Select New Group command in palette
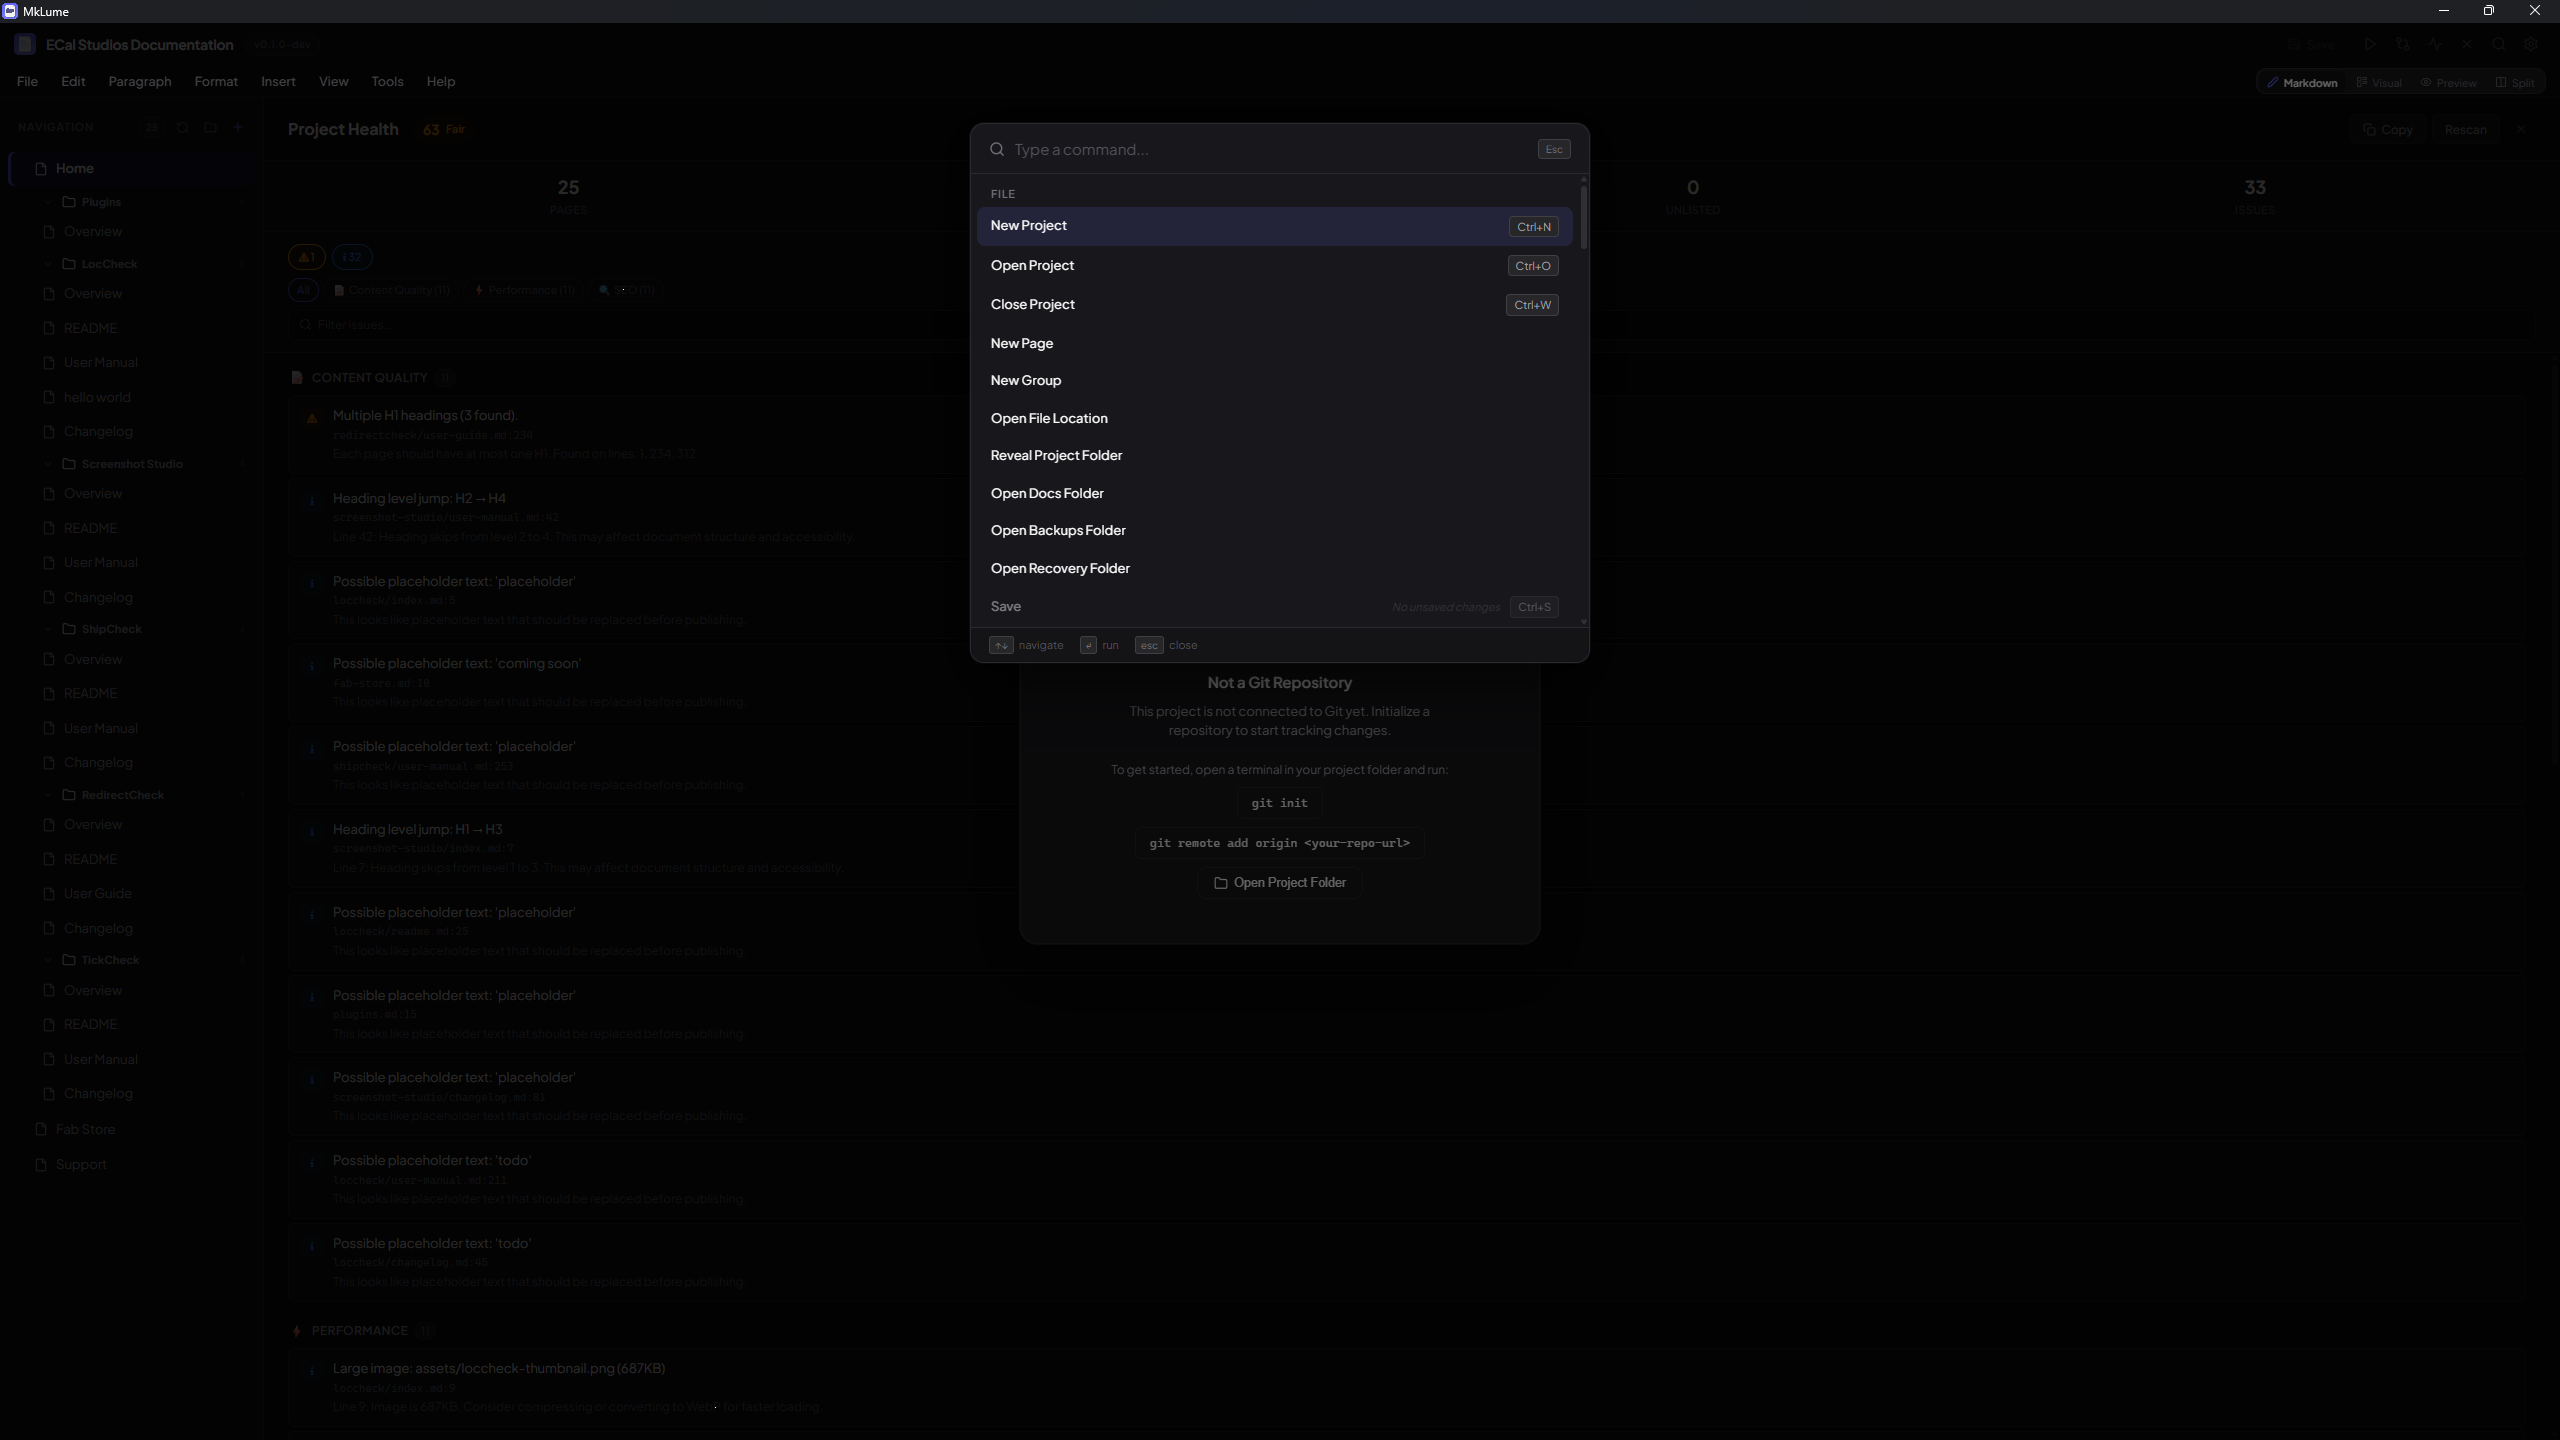The width and height of the screenshot is (2560, 1440). point(1274,380)
